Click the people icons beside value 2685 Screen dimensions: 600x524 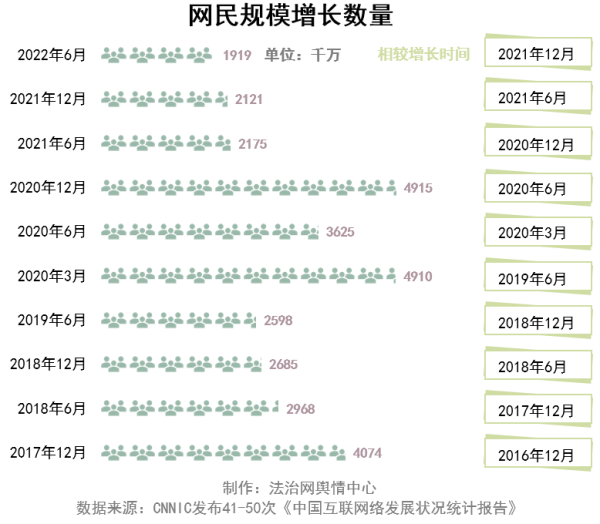click(x=183, y=364)
